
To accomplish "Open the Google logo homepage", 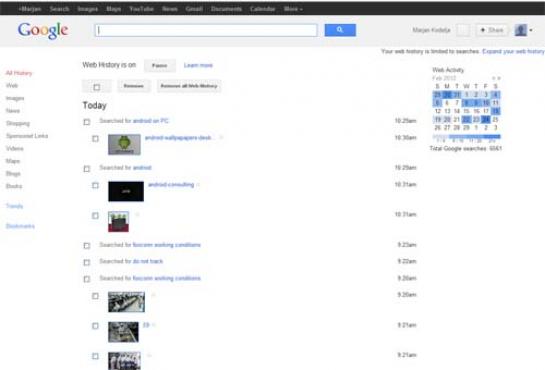I will (43, 31).
